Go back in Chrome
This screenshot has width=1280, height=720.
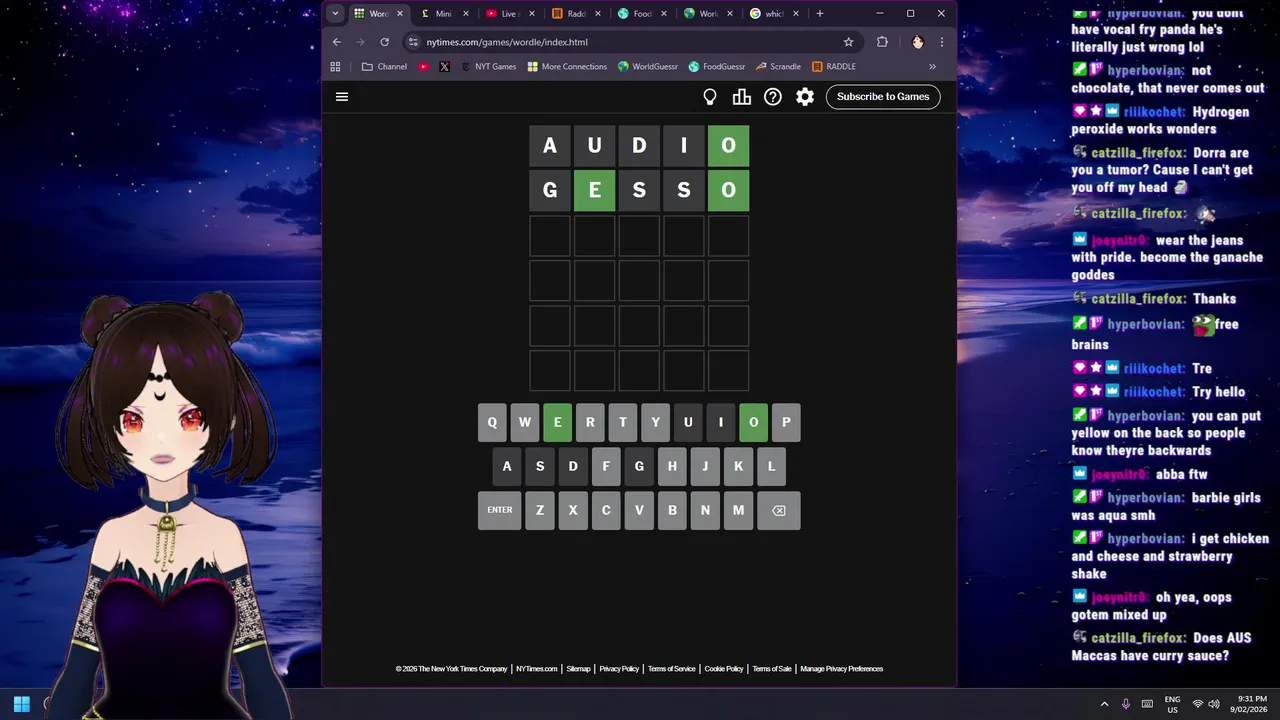click(337, 42)
